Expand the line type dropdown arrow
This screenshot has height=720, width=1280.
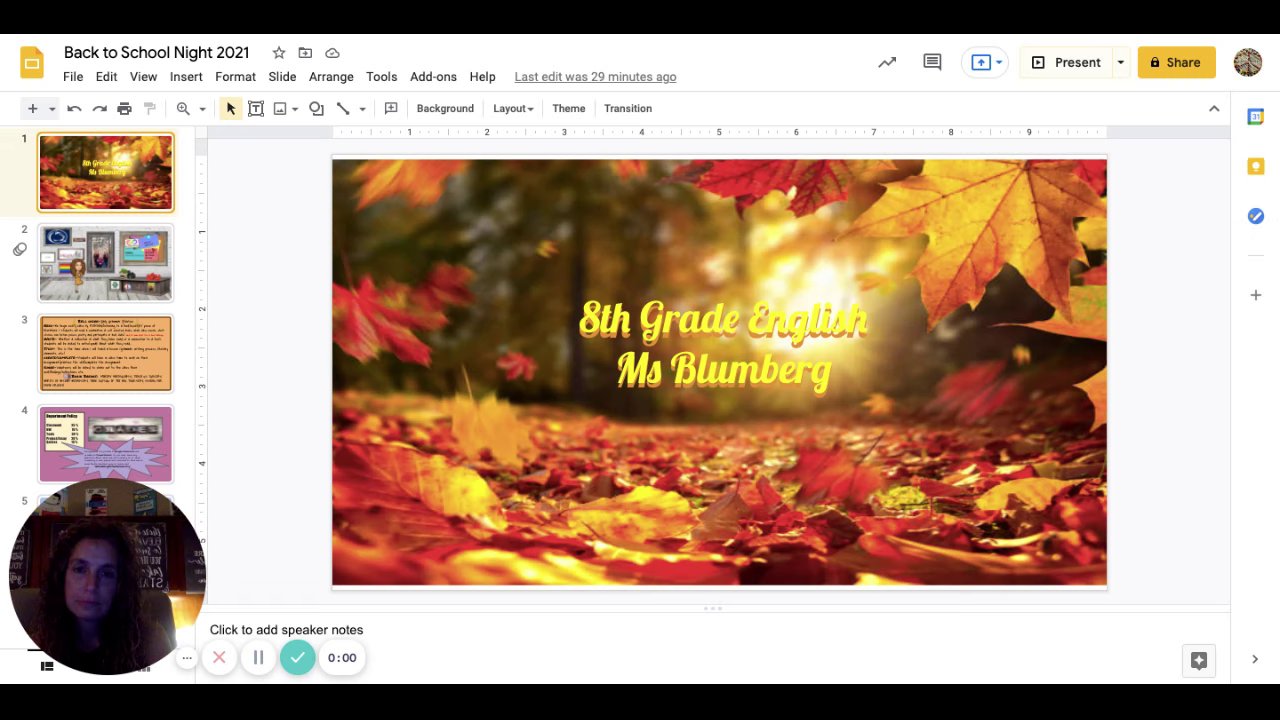(x=362, y=109)
